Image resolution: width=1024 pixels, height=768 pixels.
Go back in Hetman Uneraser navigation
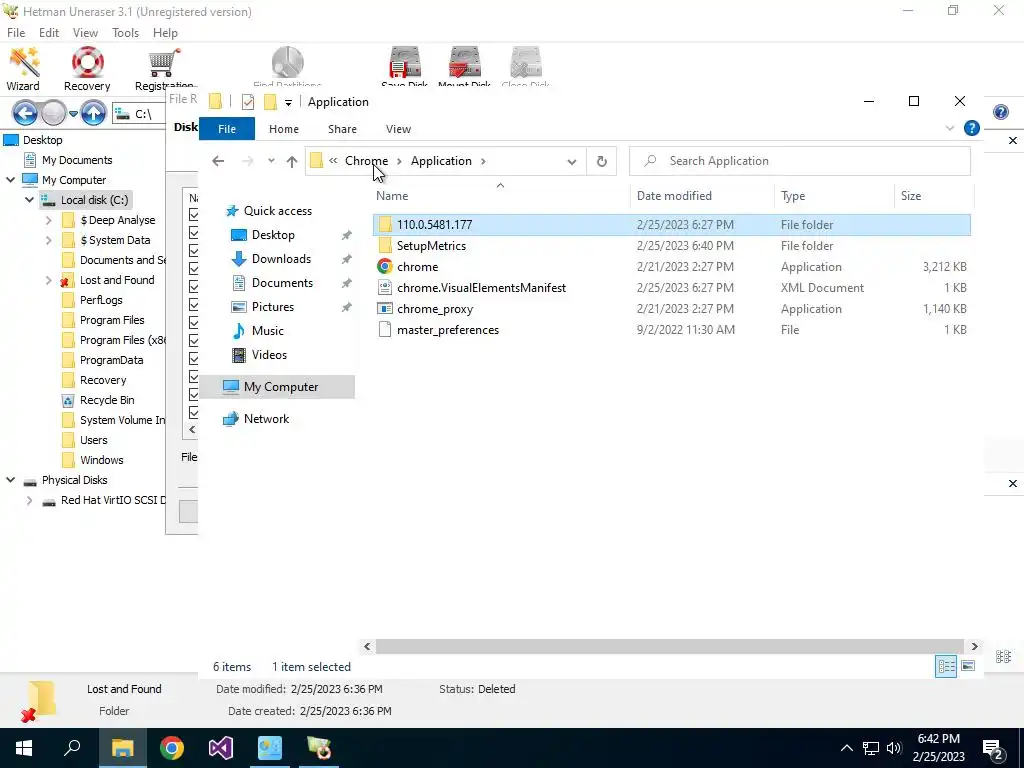(x=25, y=114)
